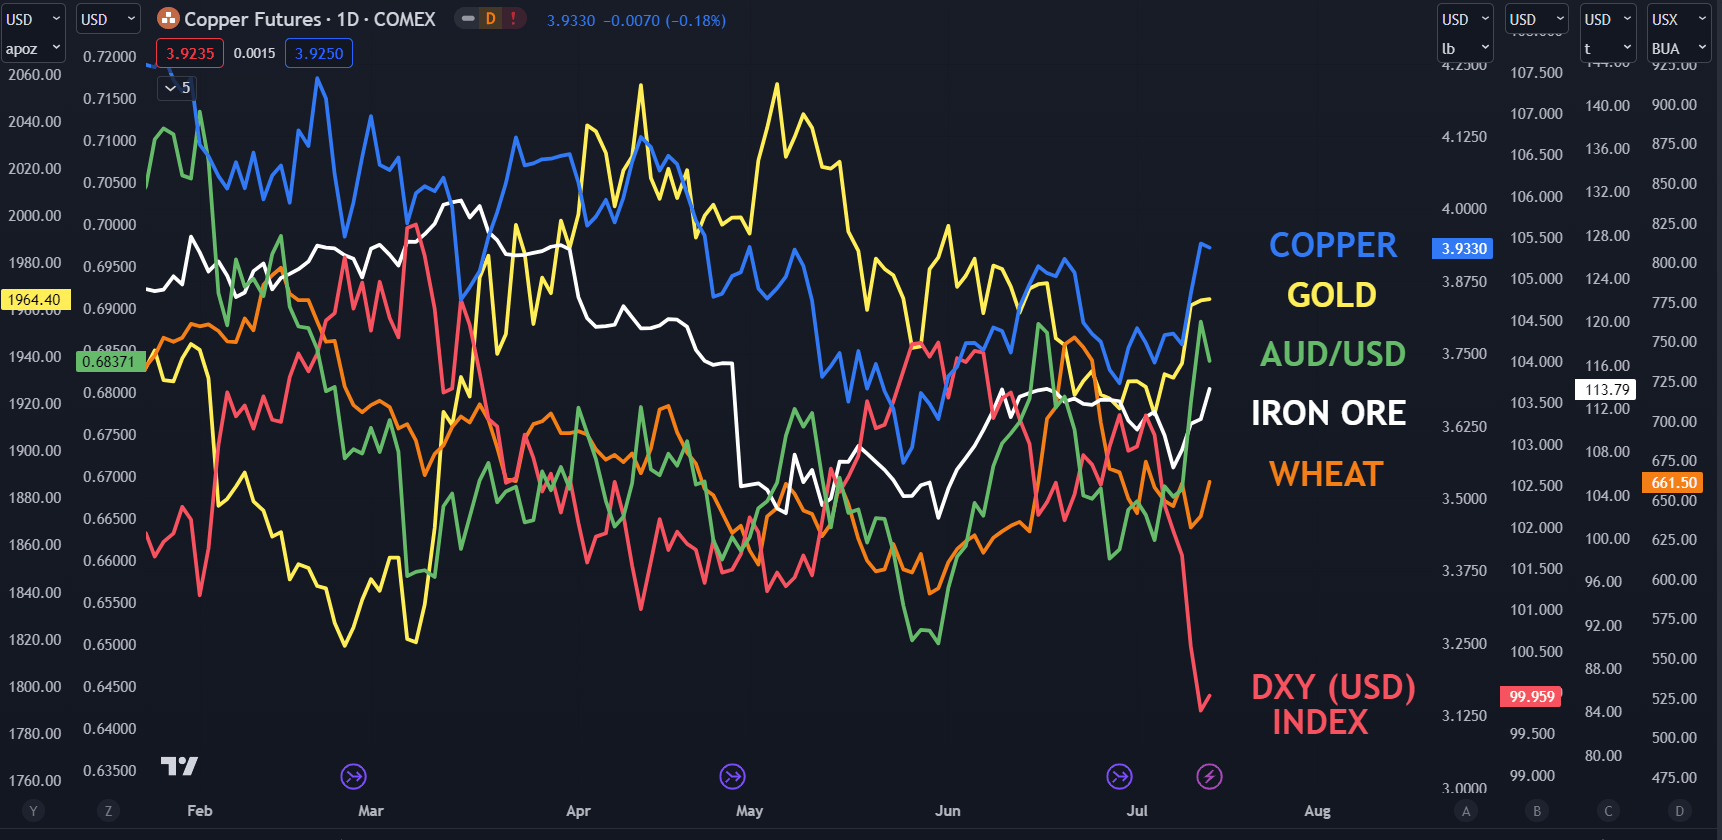
Task: Click the 0.70000 value on AUD/USD scale
Action: coord(110,224)
